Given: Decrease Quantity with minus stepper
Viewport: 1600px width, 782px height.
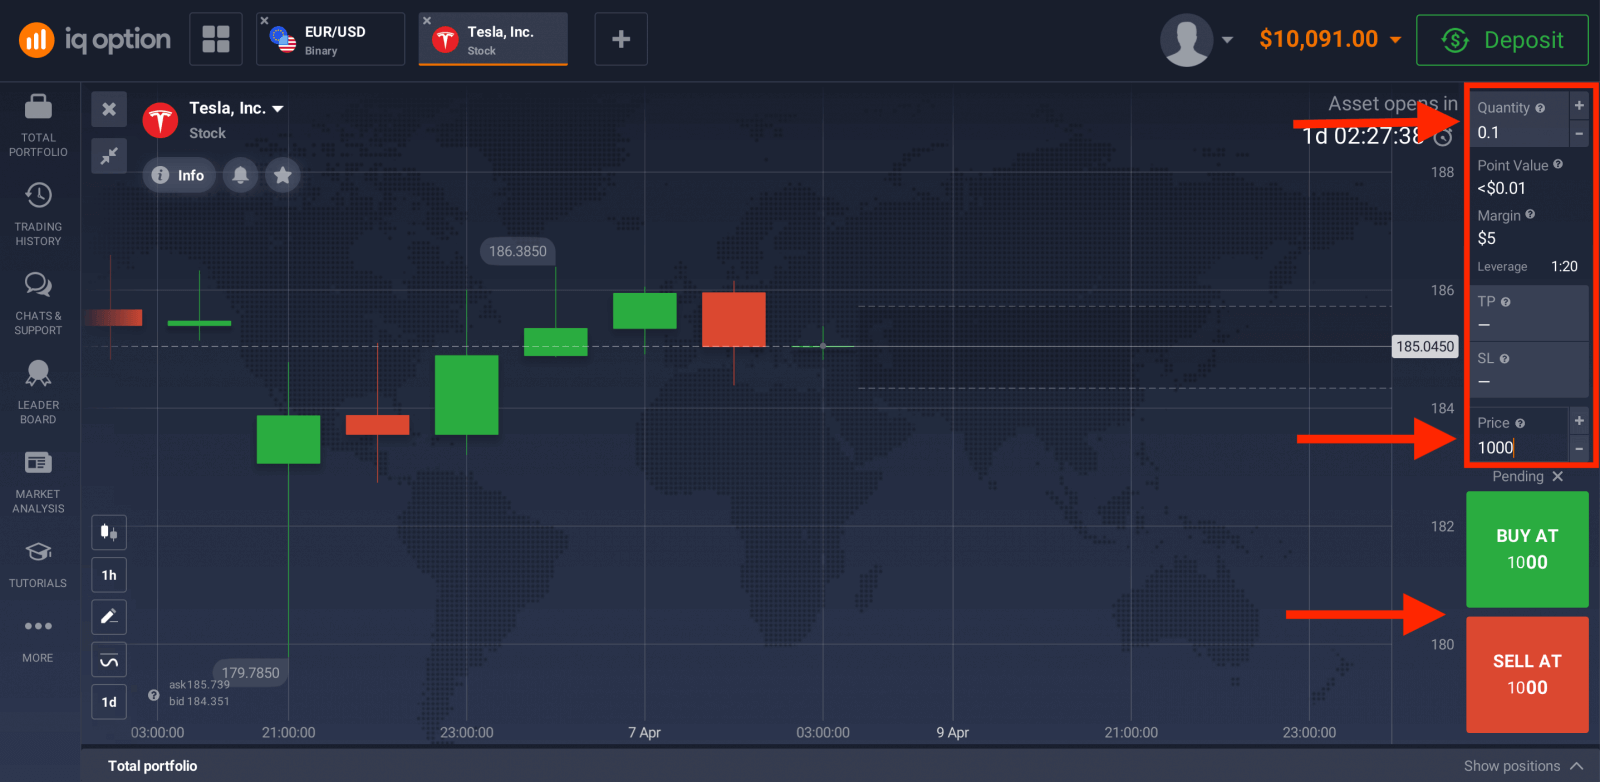Looking at the screenshot, I should click(1579, 133).
